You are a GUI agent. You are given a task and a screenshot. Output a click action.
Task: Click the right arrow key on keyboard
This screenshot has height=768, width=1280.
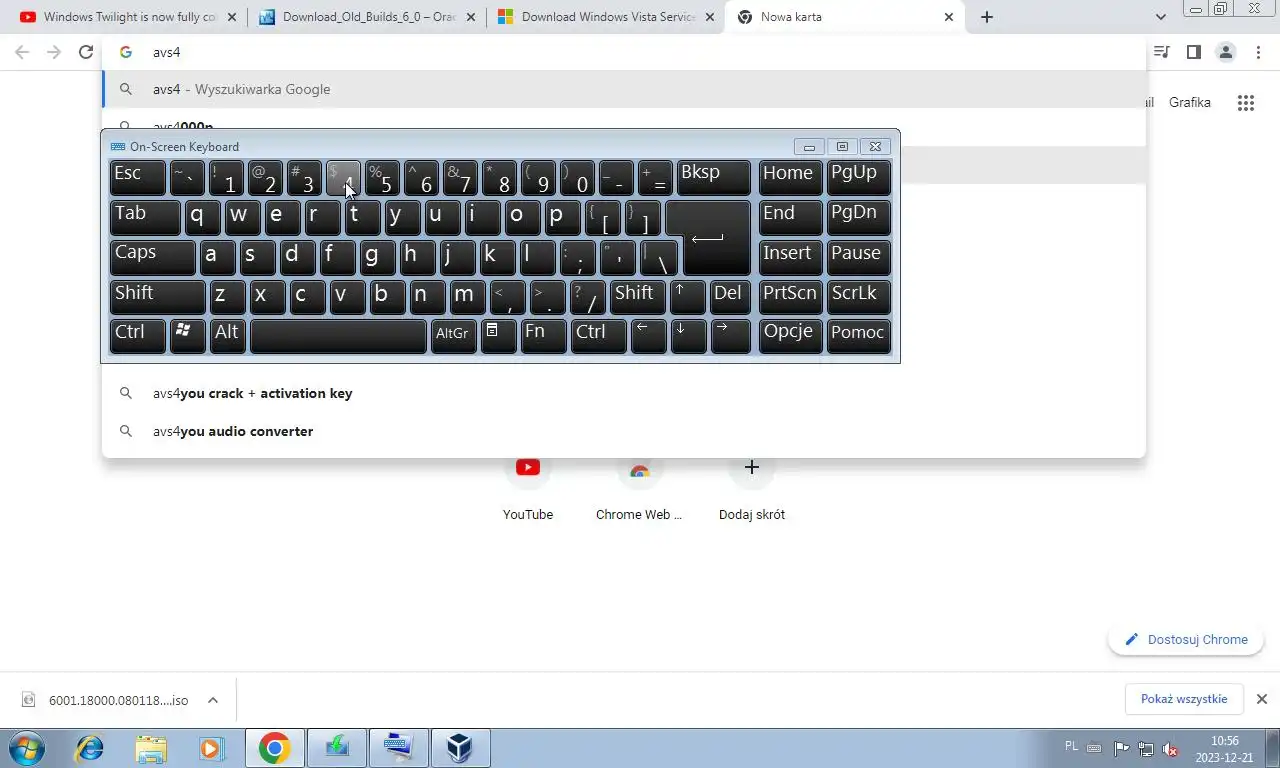[x=730, y=335]
